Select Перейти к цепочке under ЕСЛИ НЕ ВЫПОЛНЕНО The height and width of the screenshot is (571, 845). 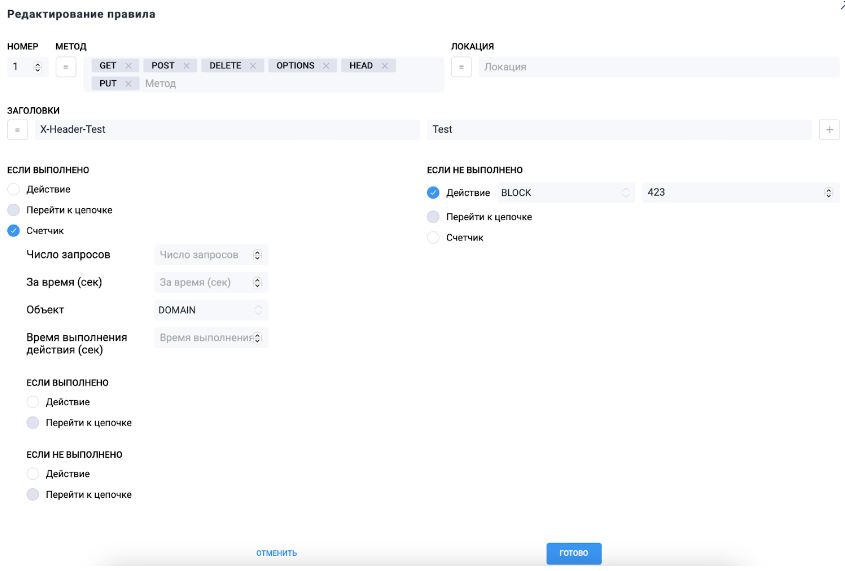click(x=433, y=217)
